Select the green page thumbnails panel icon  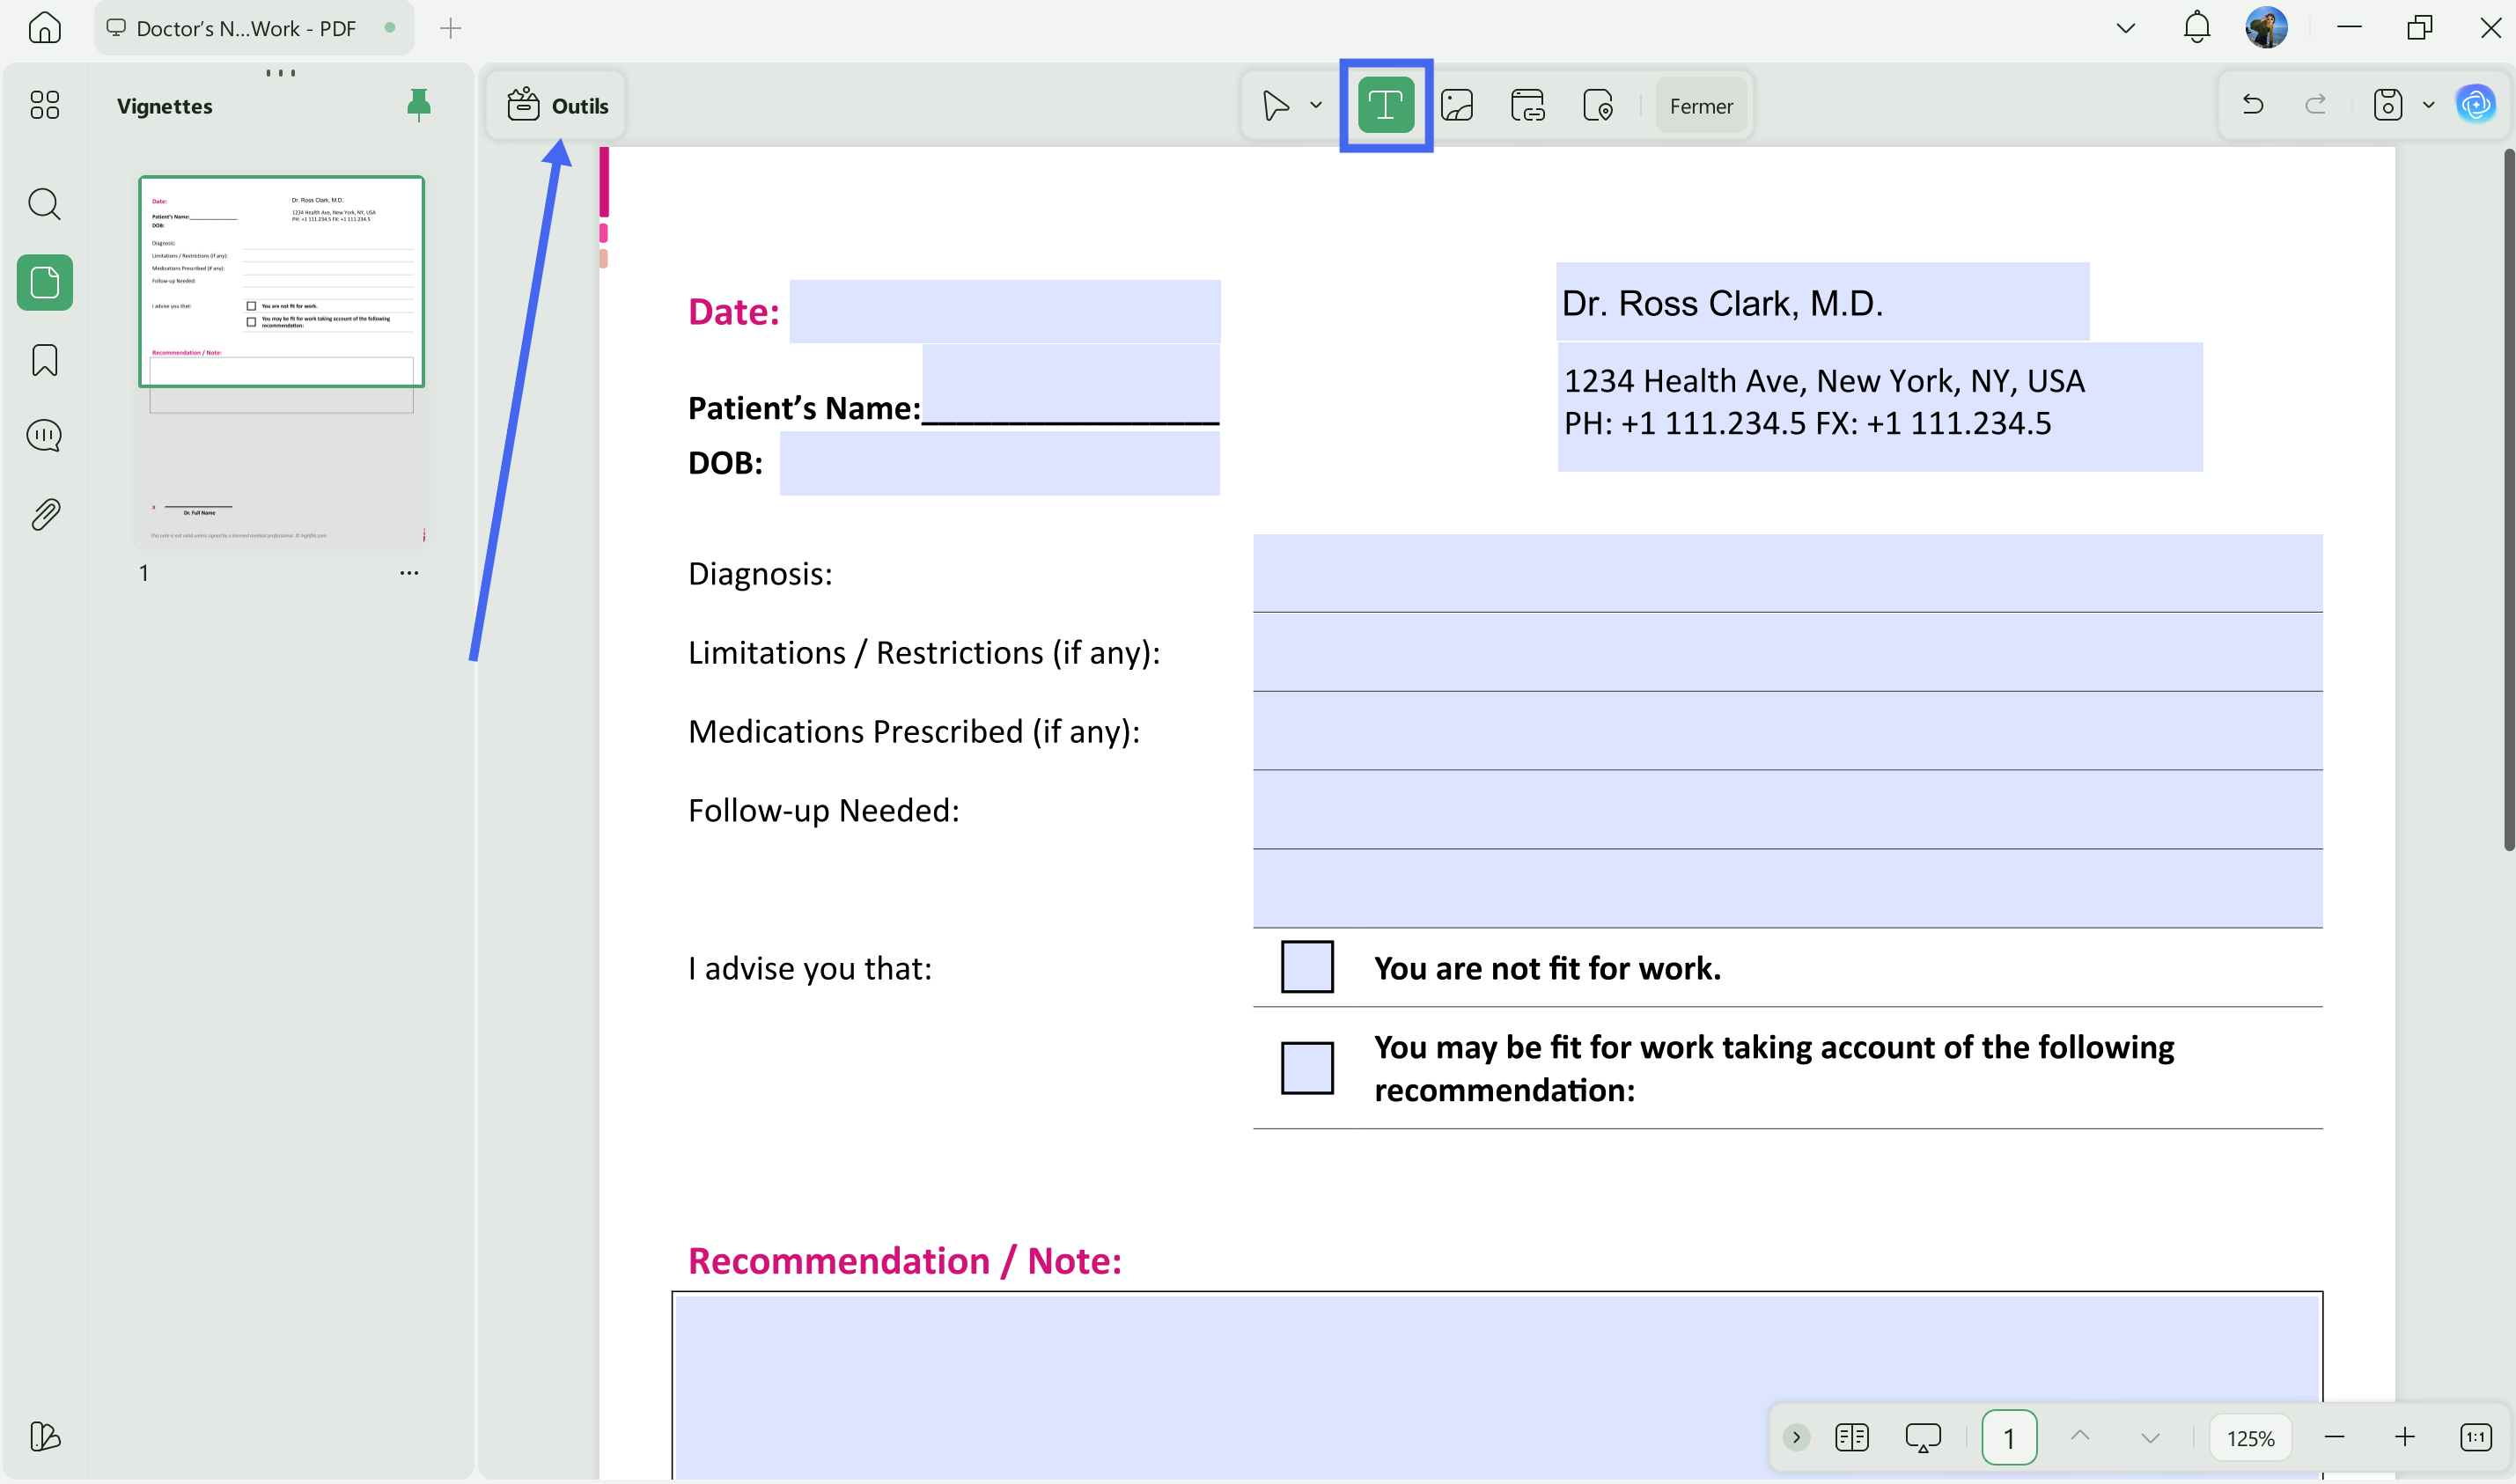pos(45,282)
